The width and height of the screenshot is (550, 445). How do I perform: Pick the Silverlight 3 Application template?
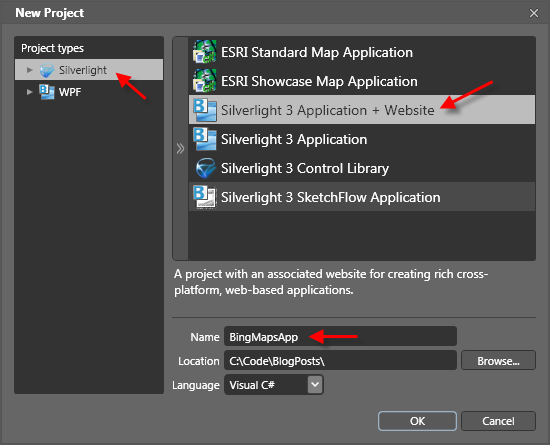click(x=362, y=139)
